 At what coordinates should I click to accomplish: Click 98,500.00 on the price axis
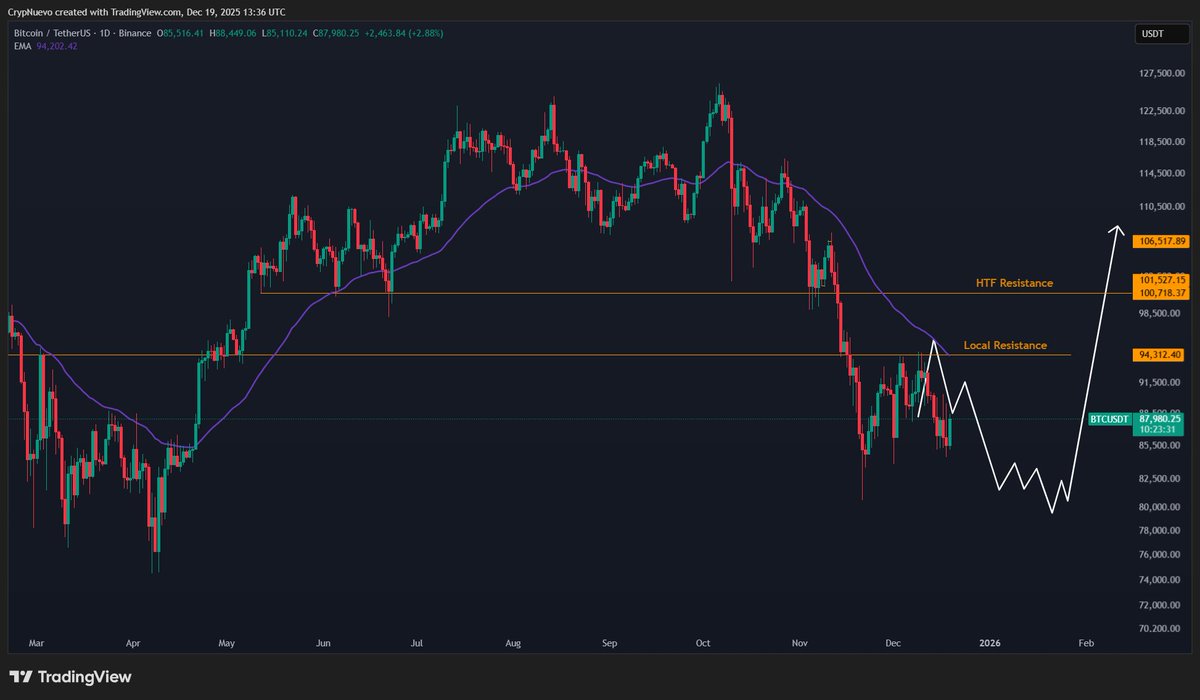click(x=1162, y=312)
